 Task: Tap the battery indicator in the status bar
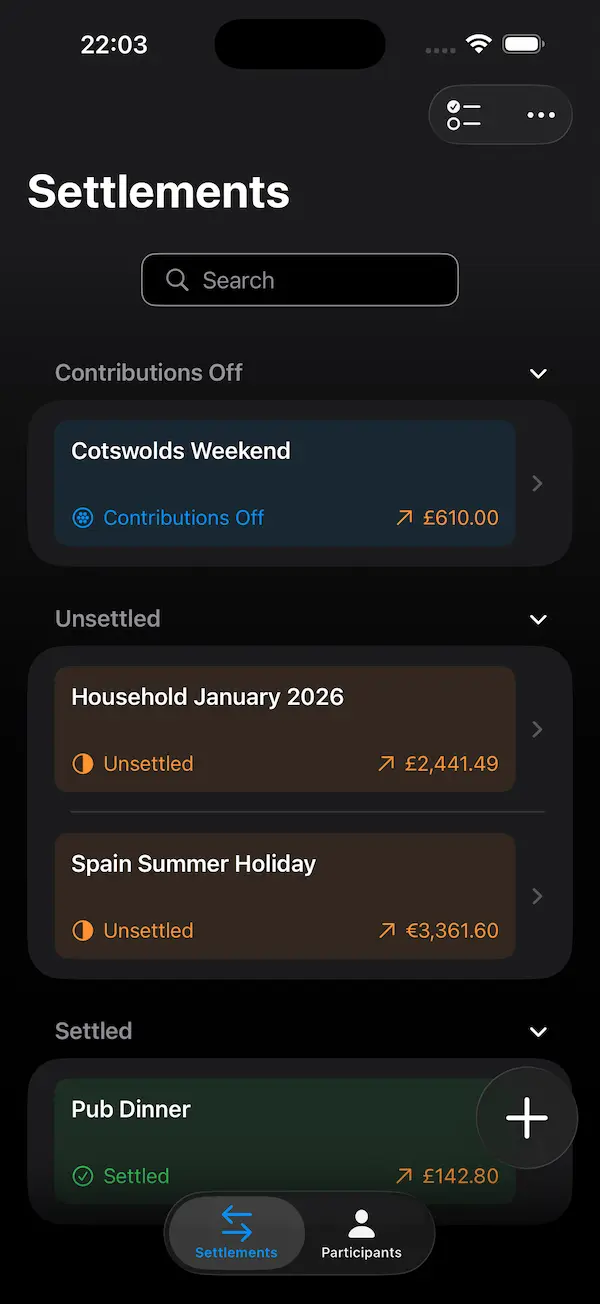pos(521,44)
